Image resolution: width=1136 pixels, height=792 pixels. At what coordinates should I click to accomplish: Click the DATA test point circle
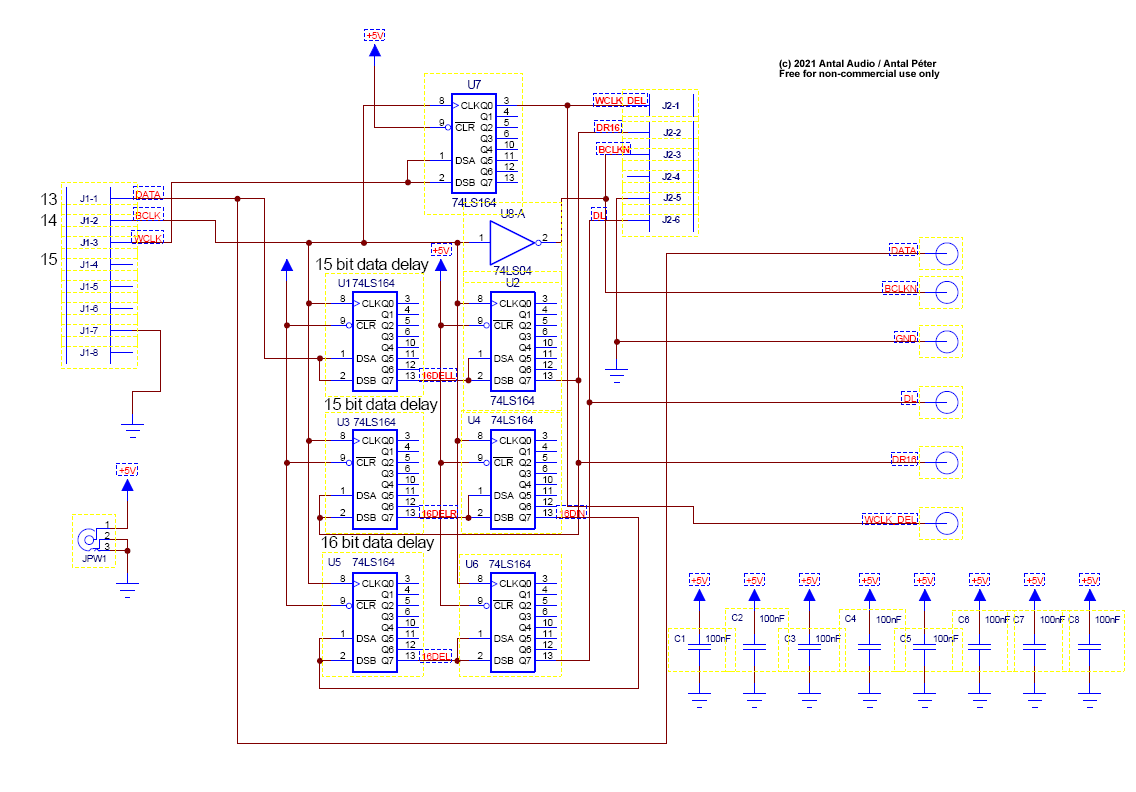(947, 254)
